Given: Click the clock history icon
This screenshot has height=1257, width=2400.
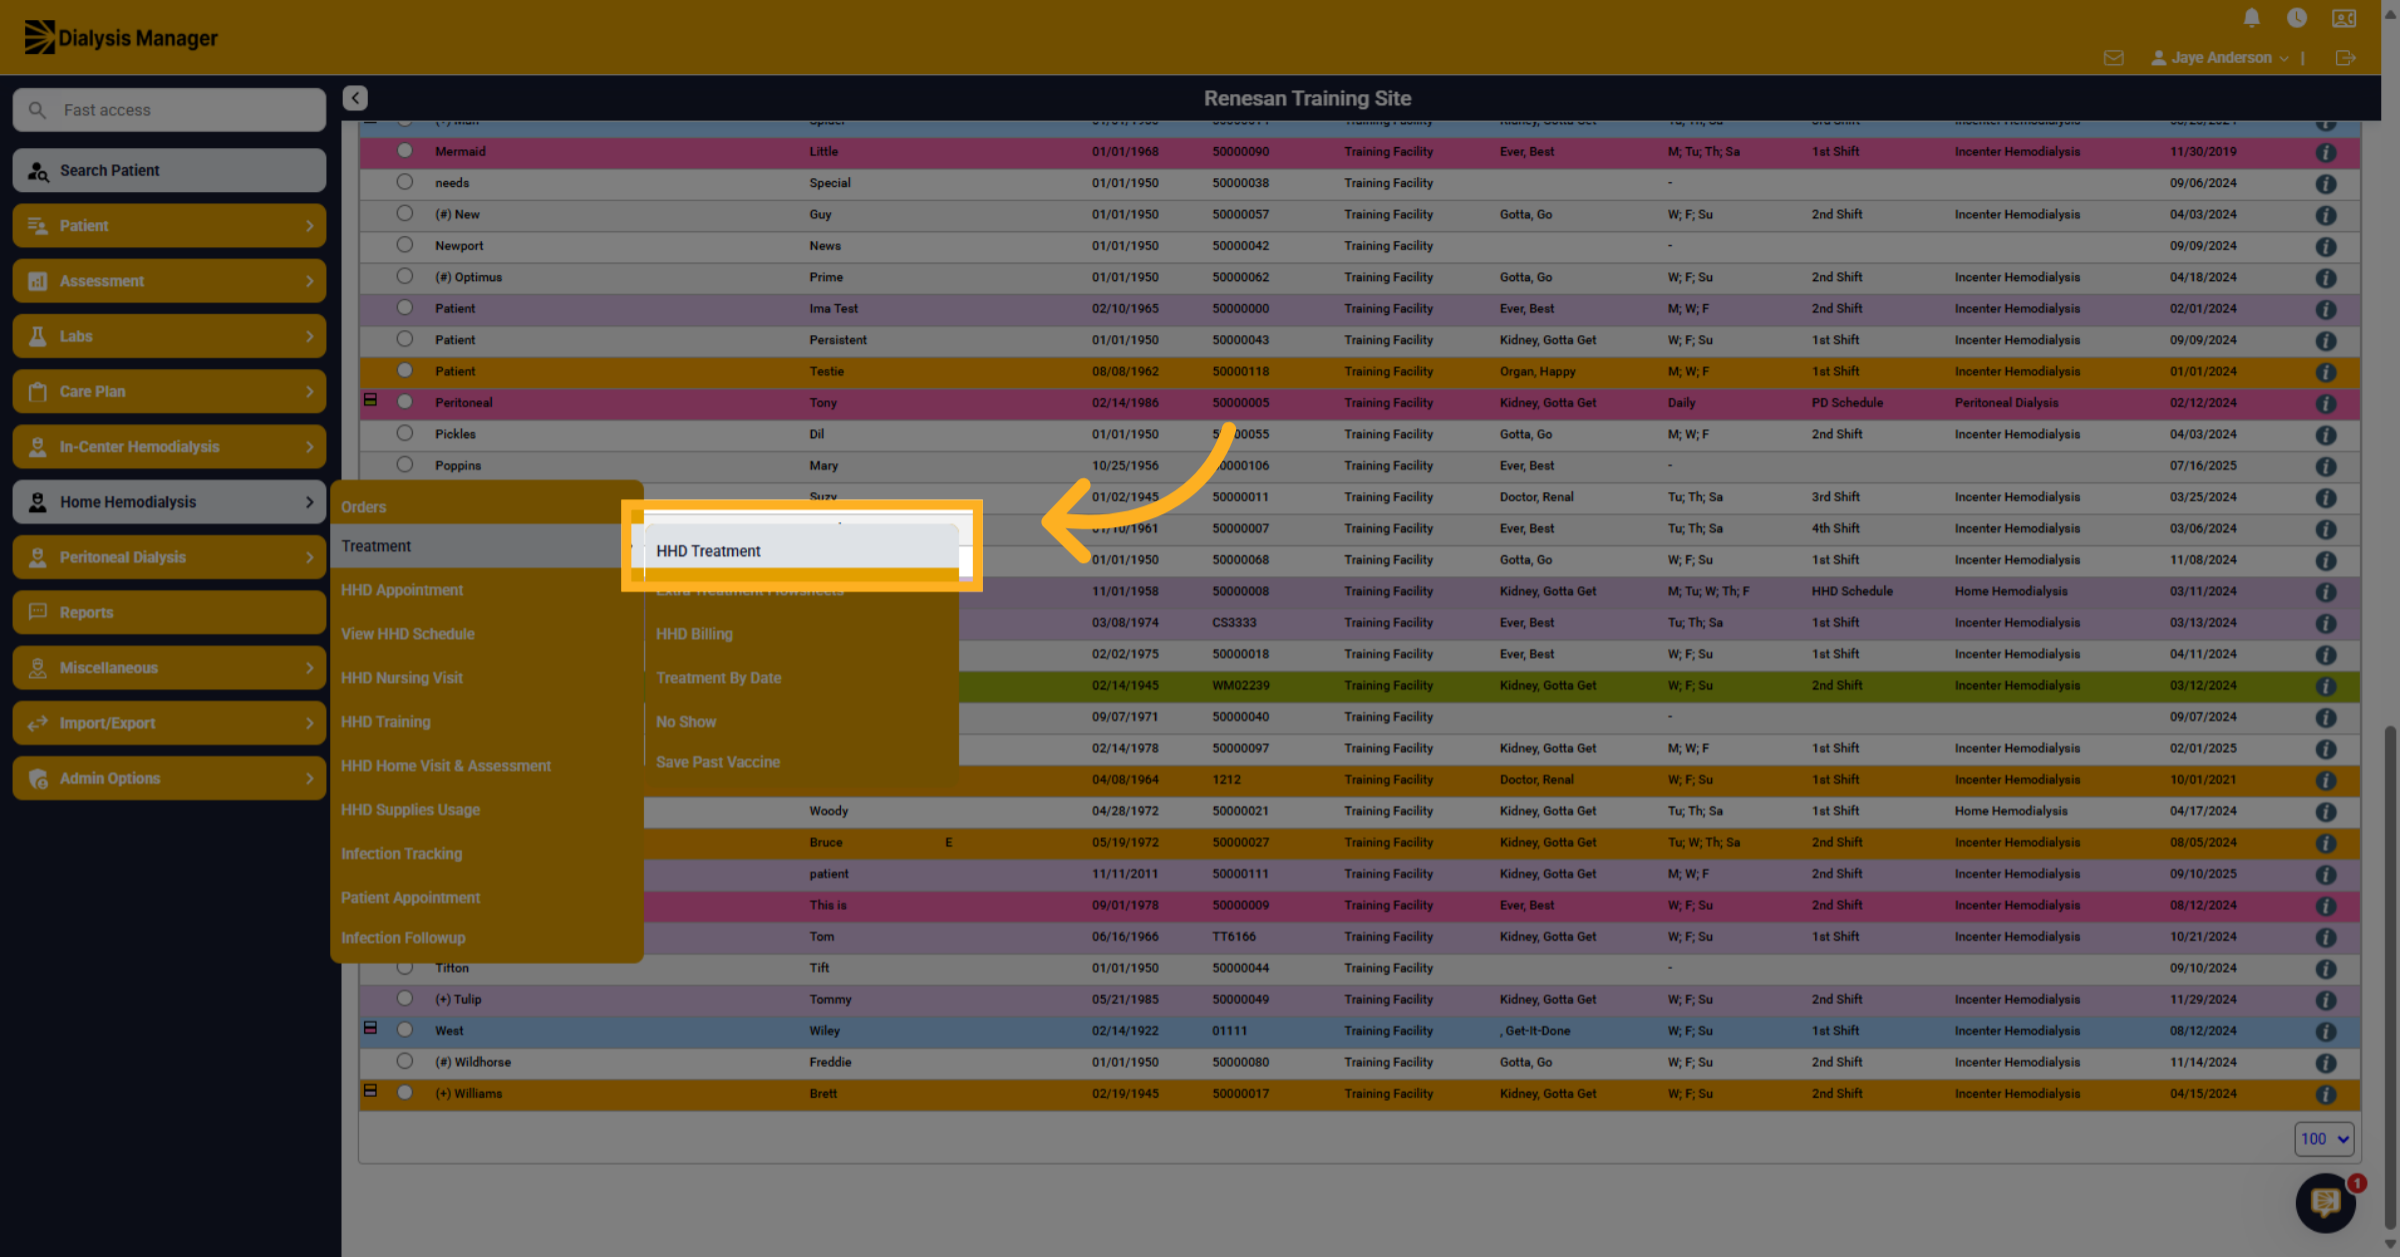Looking at the screenshot, I should (2297, 18).
